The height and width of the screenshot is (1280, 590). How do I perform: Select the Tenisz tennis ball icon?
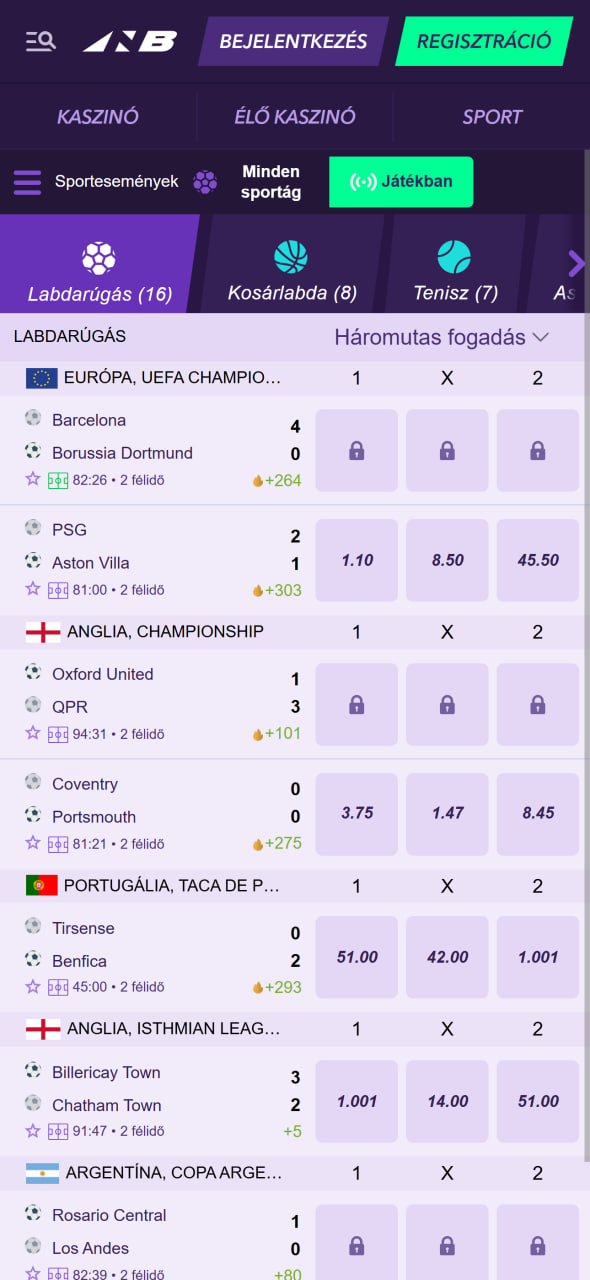[454, 257]
